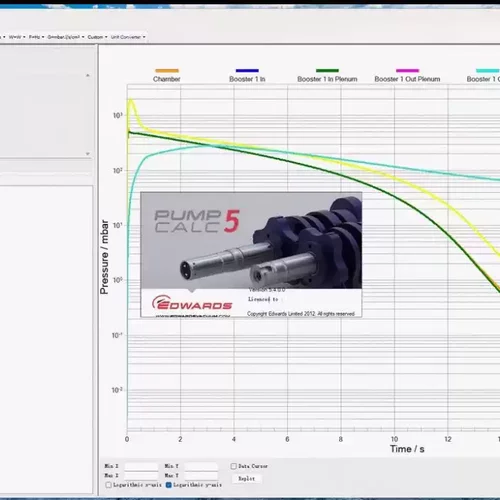Click the green Booster 1 In Plenum swatch

click(x=327, y=70)
